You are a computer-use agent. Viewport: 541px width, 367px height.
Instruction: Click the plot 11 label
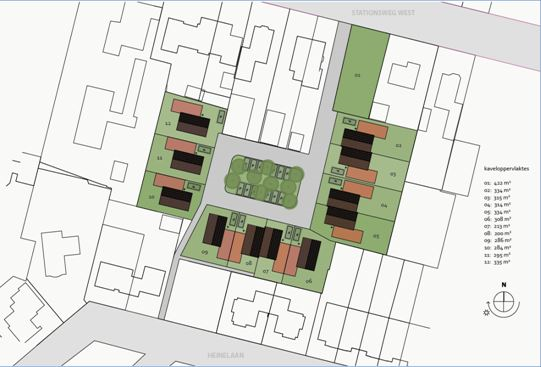tap(159, 158)
